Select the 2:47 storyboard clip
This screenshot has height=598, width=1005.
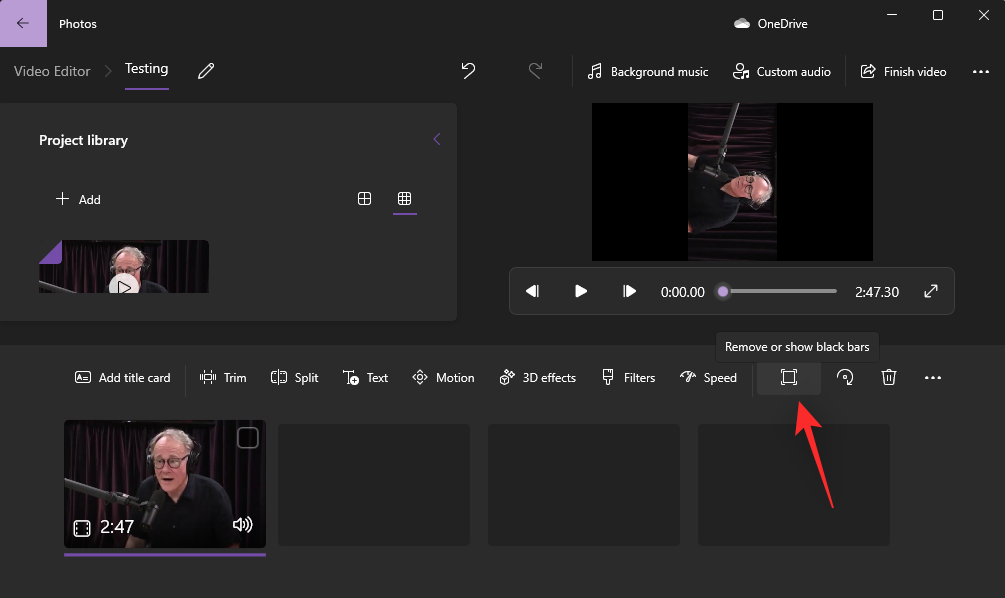point(165,484)
